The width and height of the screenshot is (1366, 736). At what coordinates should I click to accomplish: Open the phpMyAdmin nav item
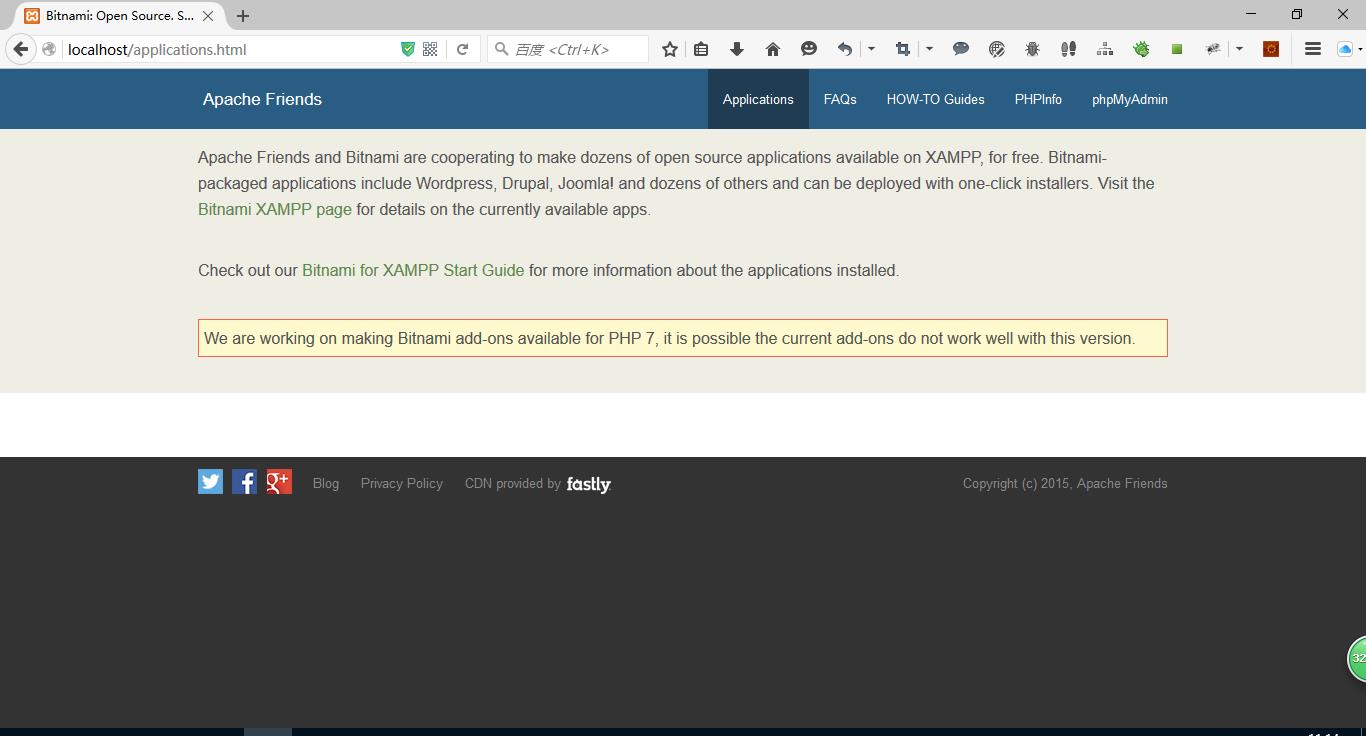[x=1129, y=99]
